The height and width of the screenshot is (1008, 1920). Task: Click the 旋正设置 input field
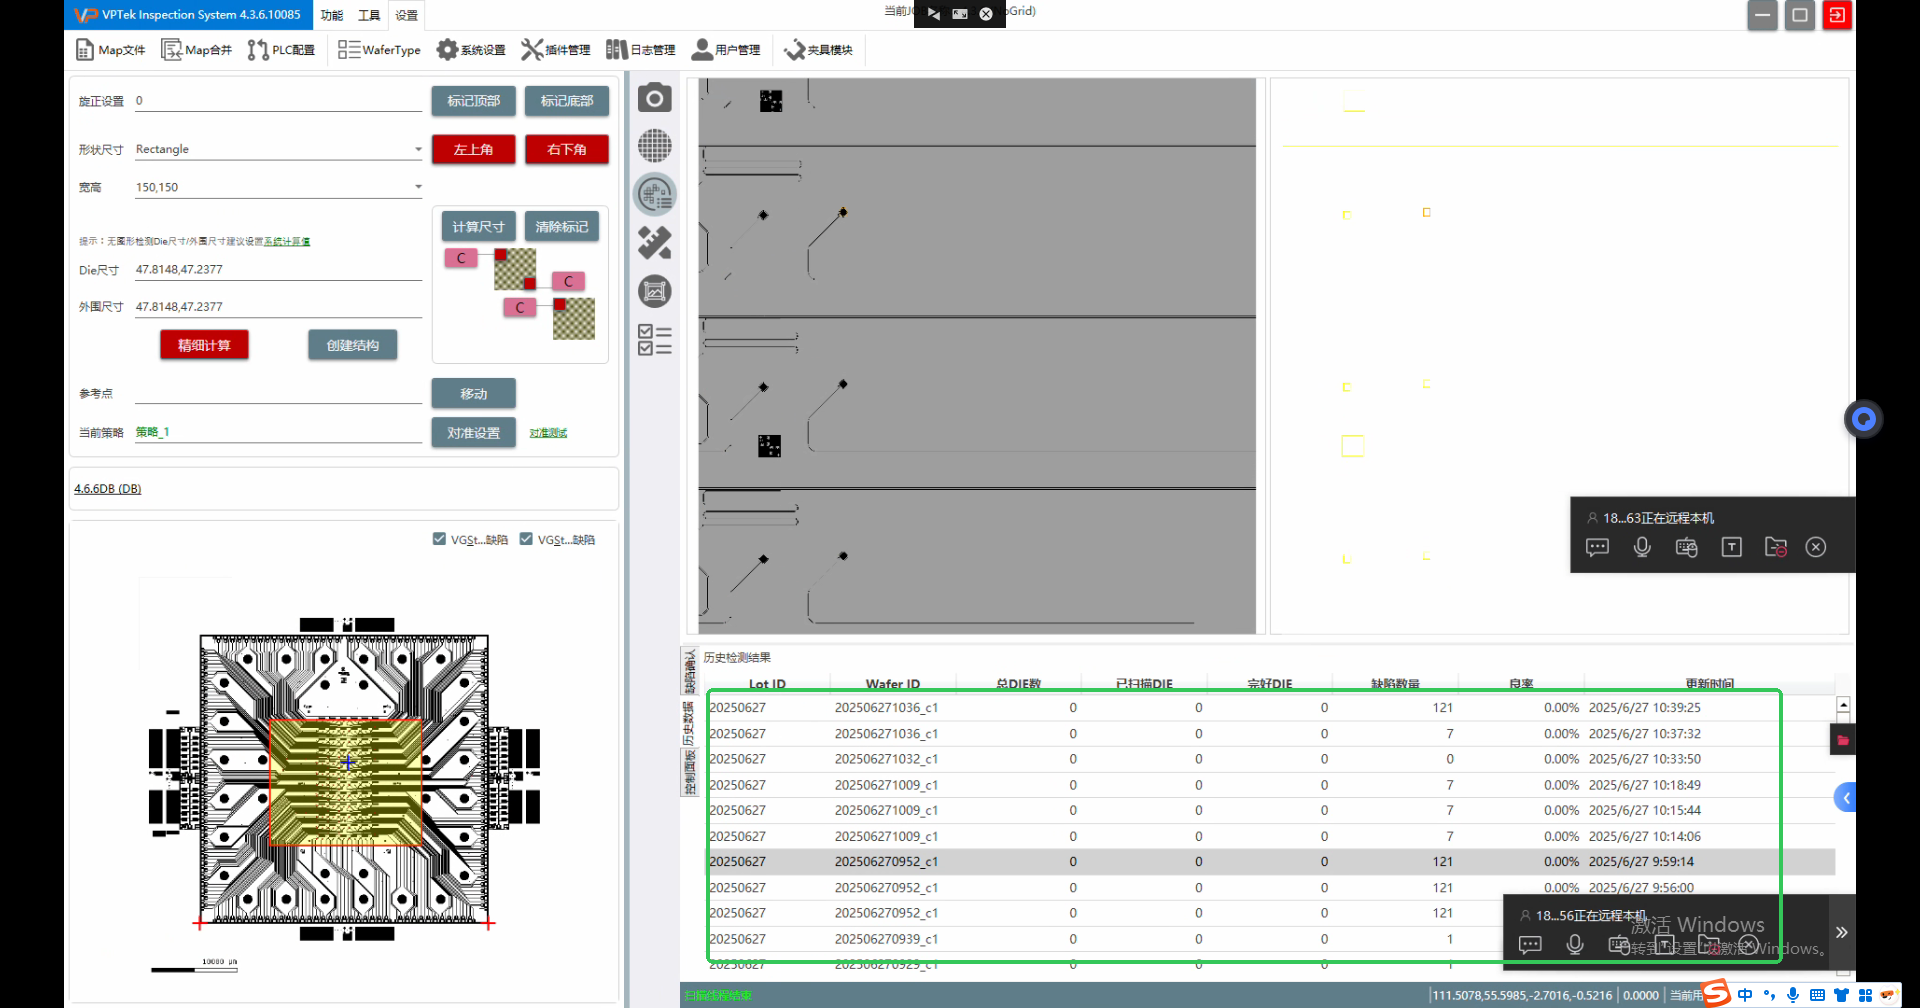point(279,101)
